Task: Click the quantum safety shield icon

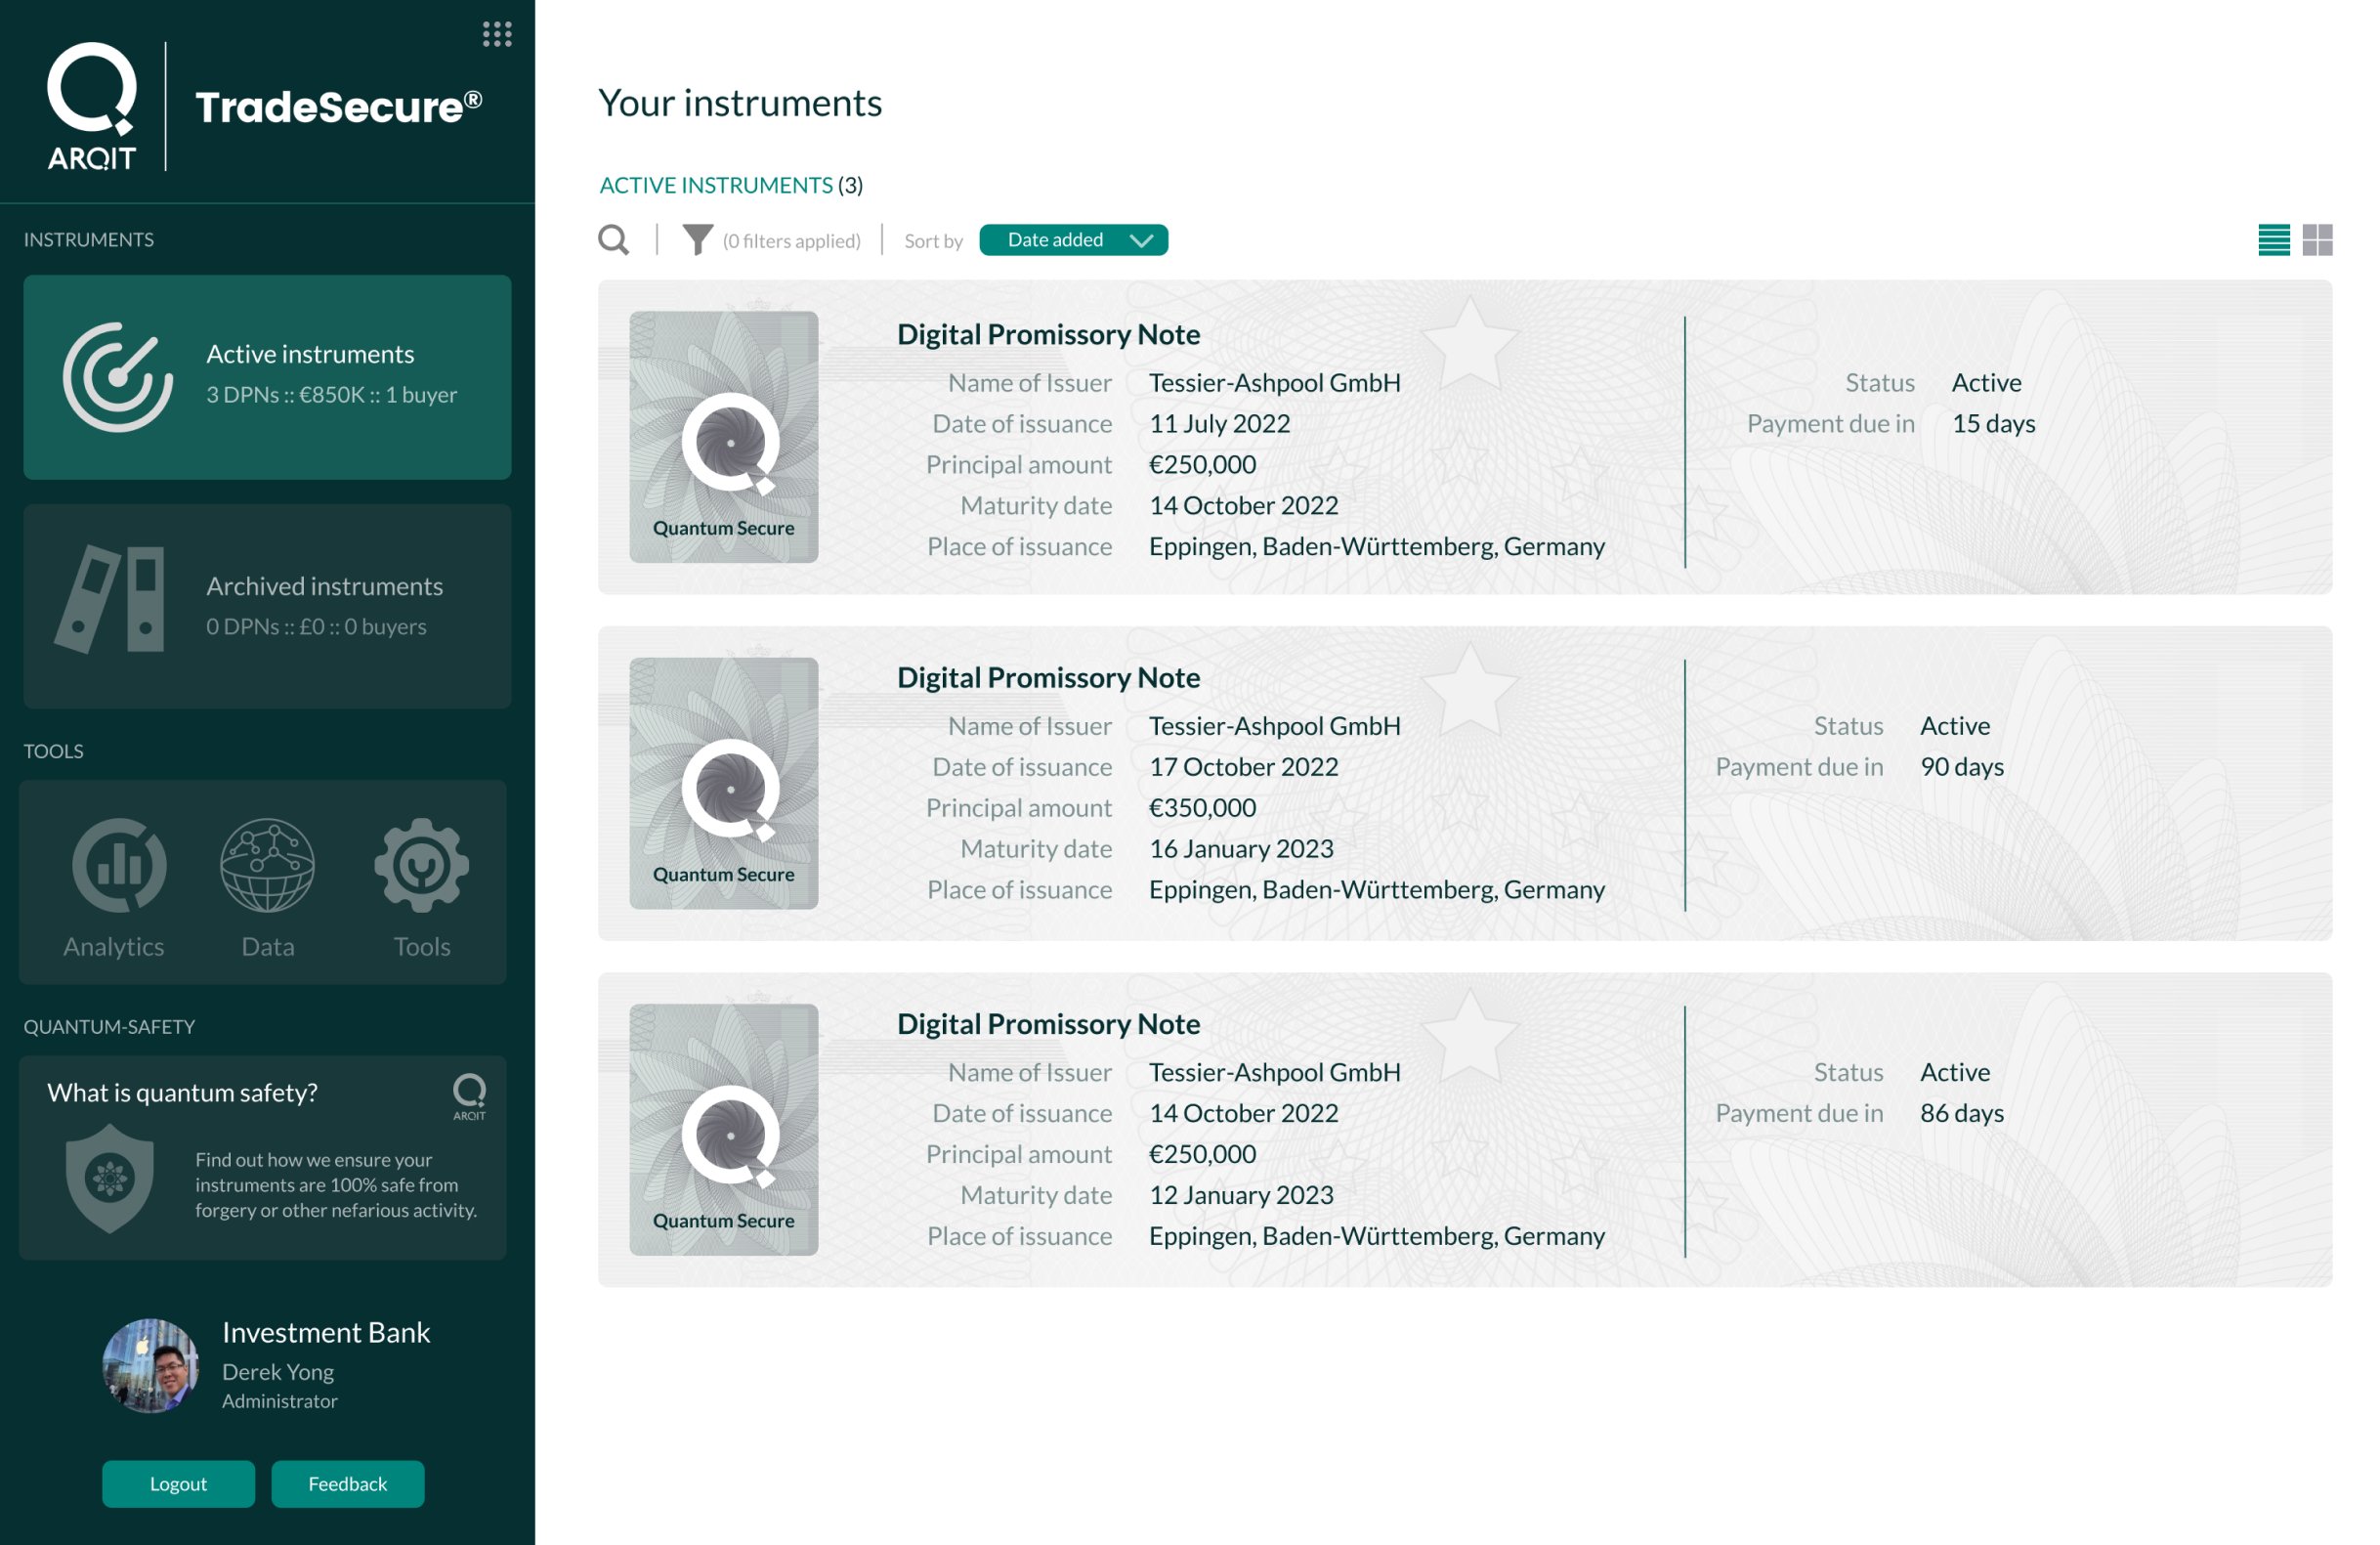Action: coord(109,1178)
